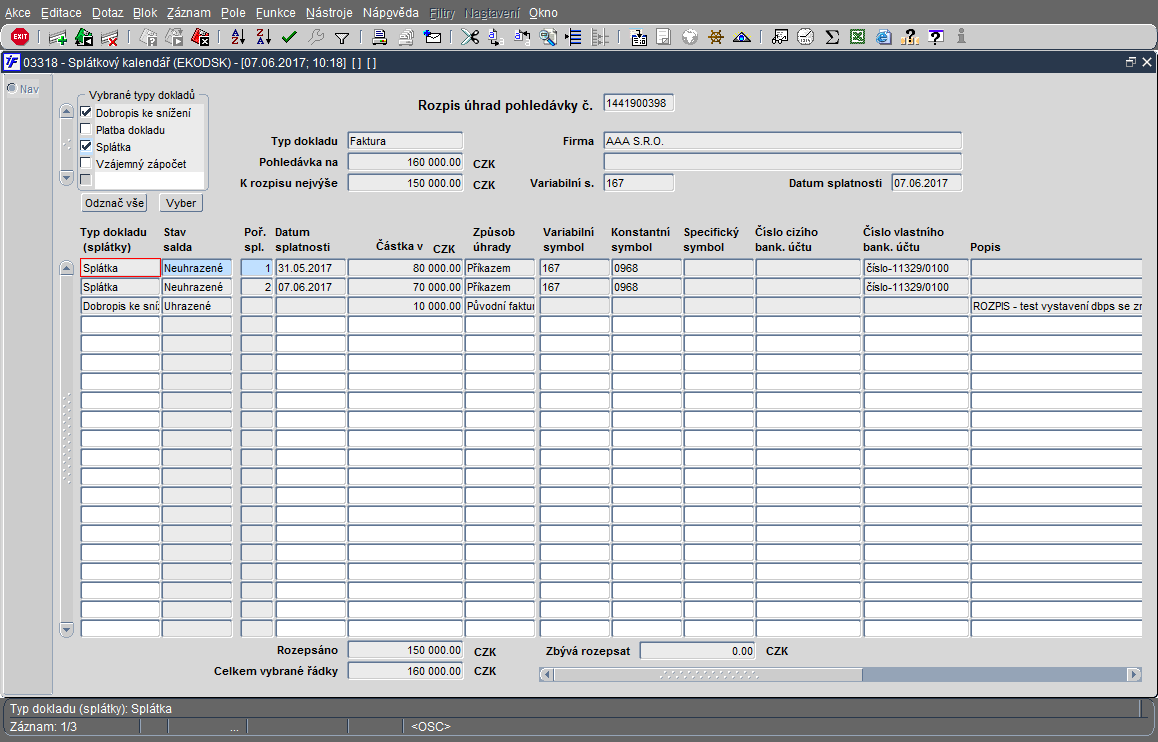
Task: Click the insert new record icon
Action: click(58, 37)
